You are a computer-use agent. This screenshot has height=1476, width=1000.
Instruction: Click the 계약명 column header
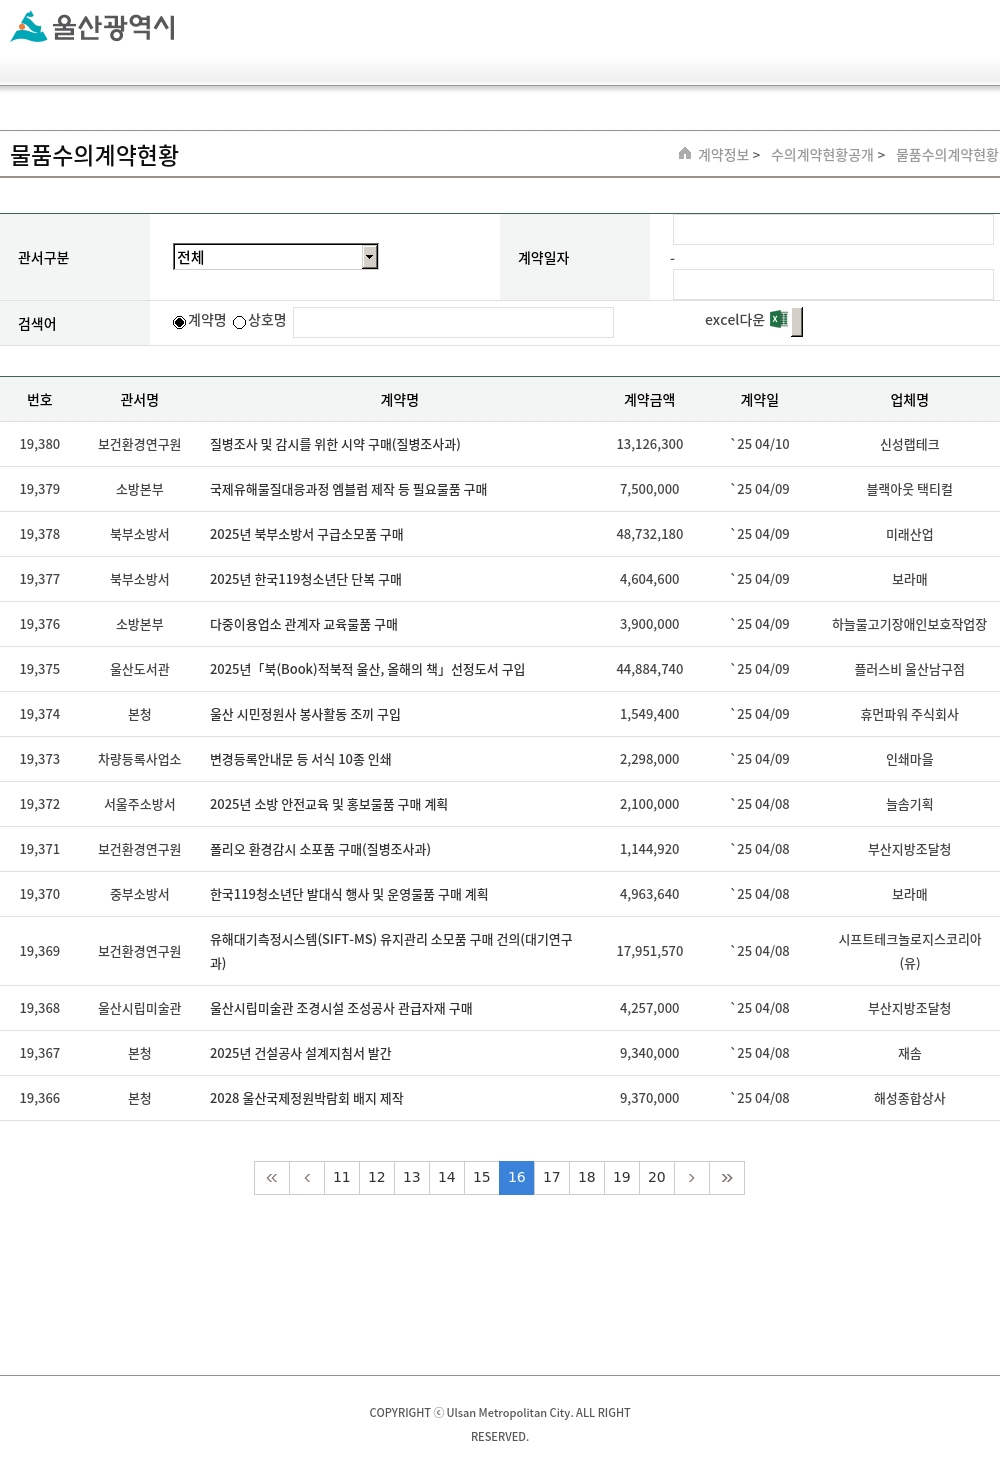click(x=400, y=400)
